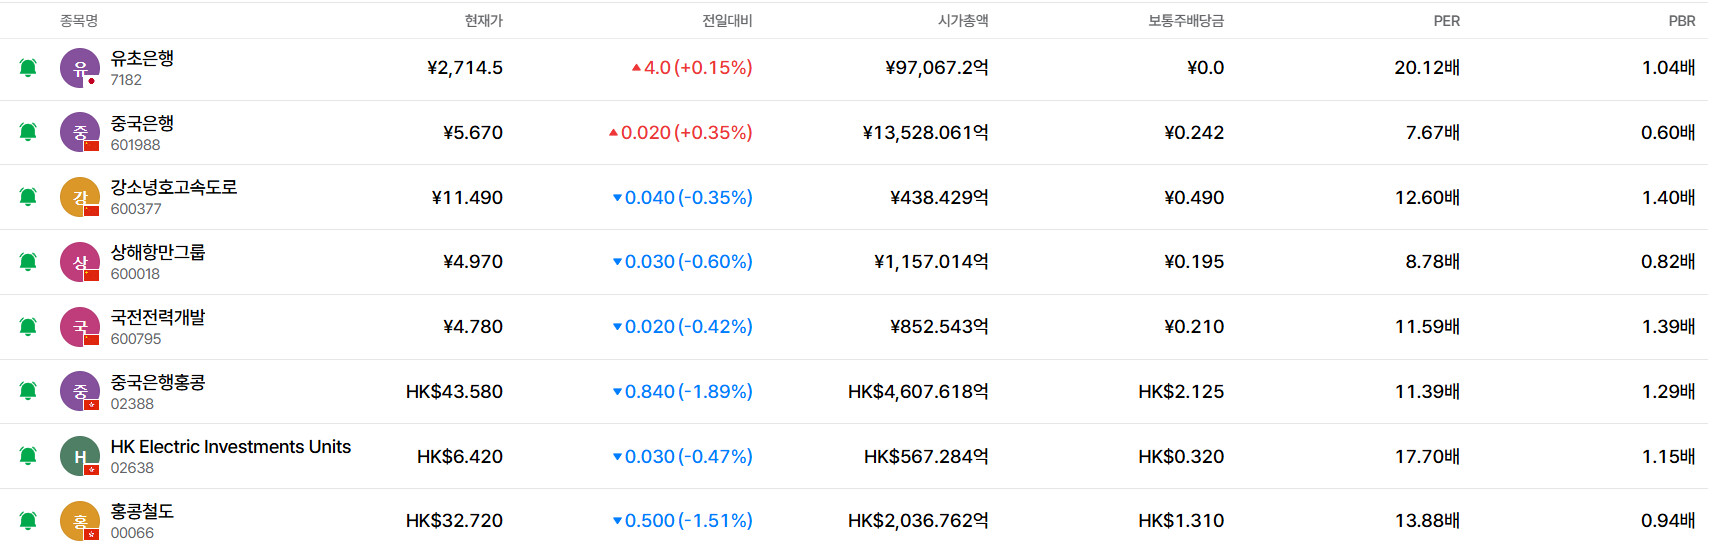Toggle the alert bell for 중국은행 601988
This screenshot has width=1735, height=550.
click(28, 132)
